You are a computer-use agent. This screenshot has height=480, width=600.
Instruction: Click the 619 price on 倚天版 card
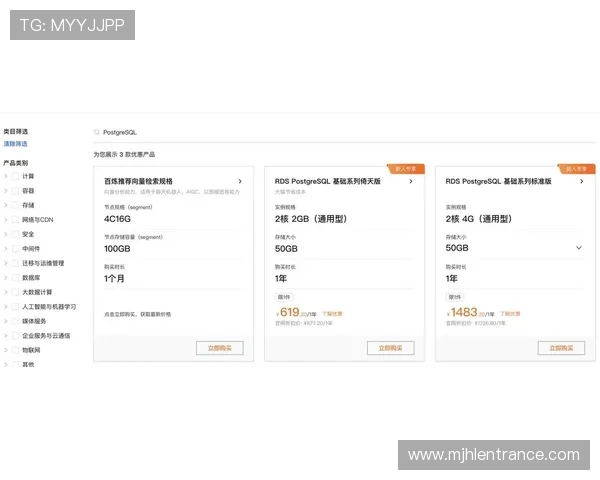pos(290,312)
